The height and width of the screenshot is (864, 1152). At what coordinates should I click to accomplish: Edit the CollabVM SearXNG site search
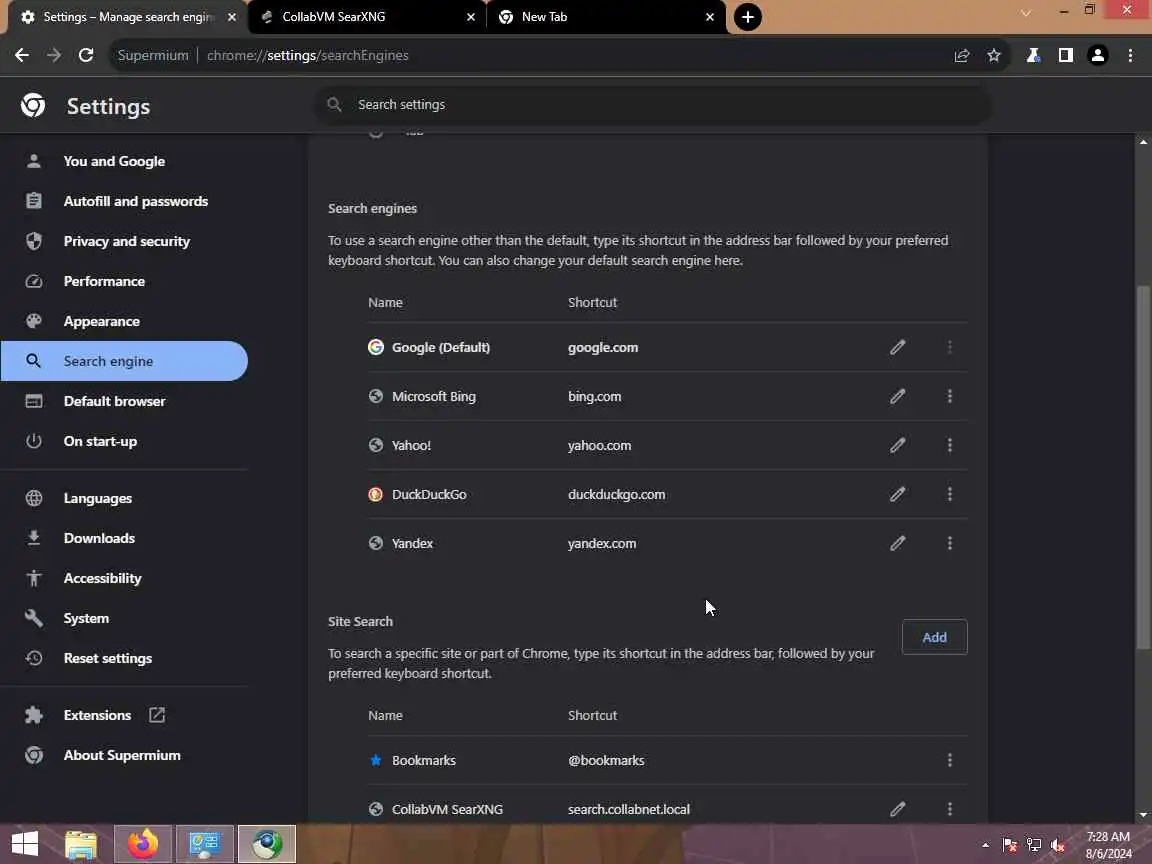(x=897, y=809)
